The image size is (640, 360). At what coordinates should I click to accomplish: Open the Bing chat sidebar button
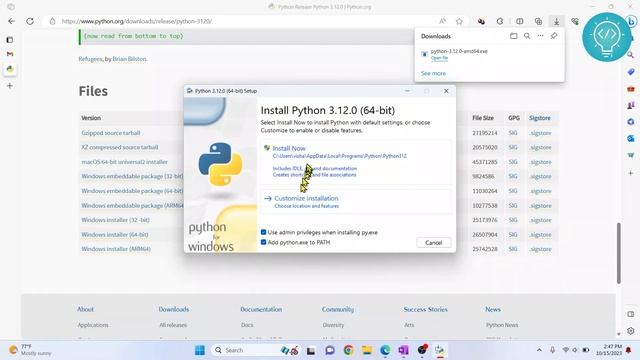click(x=631, y=21)
